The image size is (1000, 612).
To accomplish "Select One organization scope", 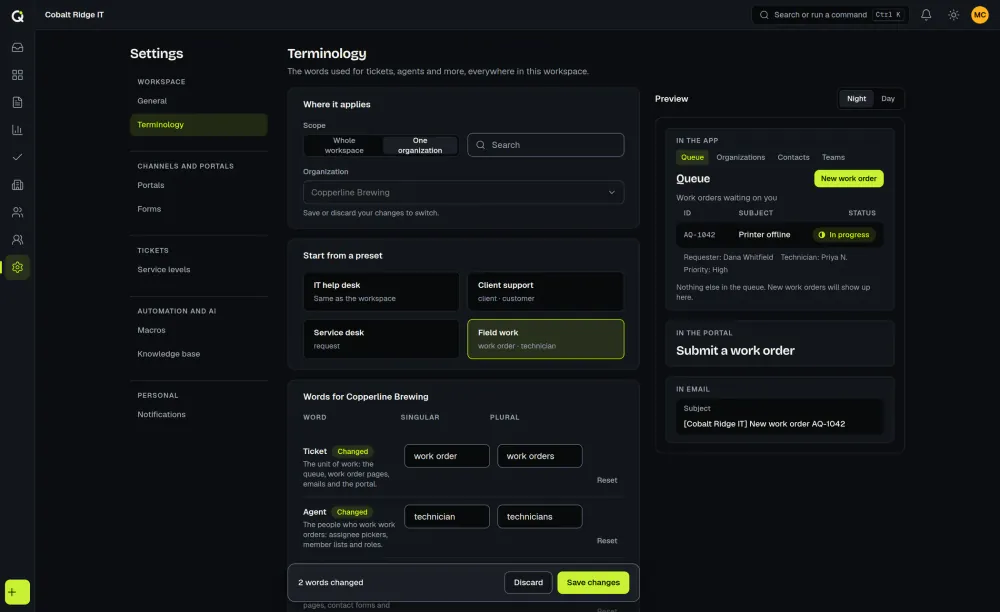I will click(x=420, y=145).
